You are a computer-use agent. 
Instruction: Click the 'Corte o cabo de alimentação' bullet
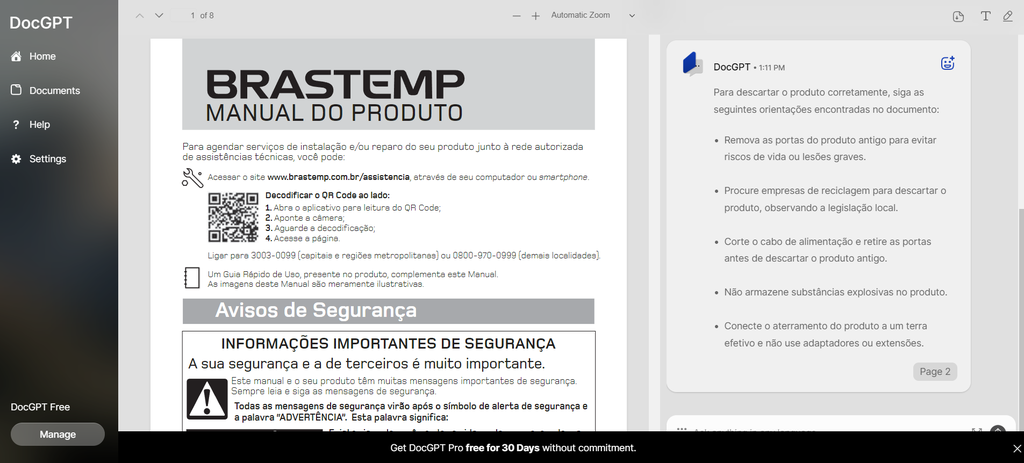[827, 250]
